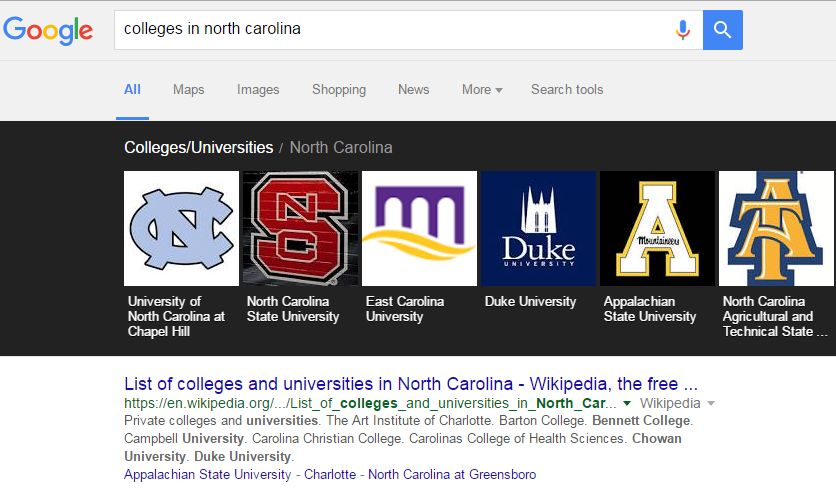Viewport: 836px width, 490px height.
Task: Open Search tools options
Action: coord(567,90)
